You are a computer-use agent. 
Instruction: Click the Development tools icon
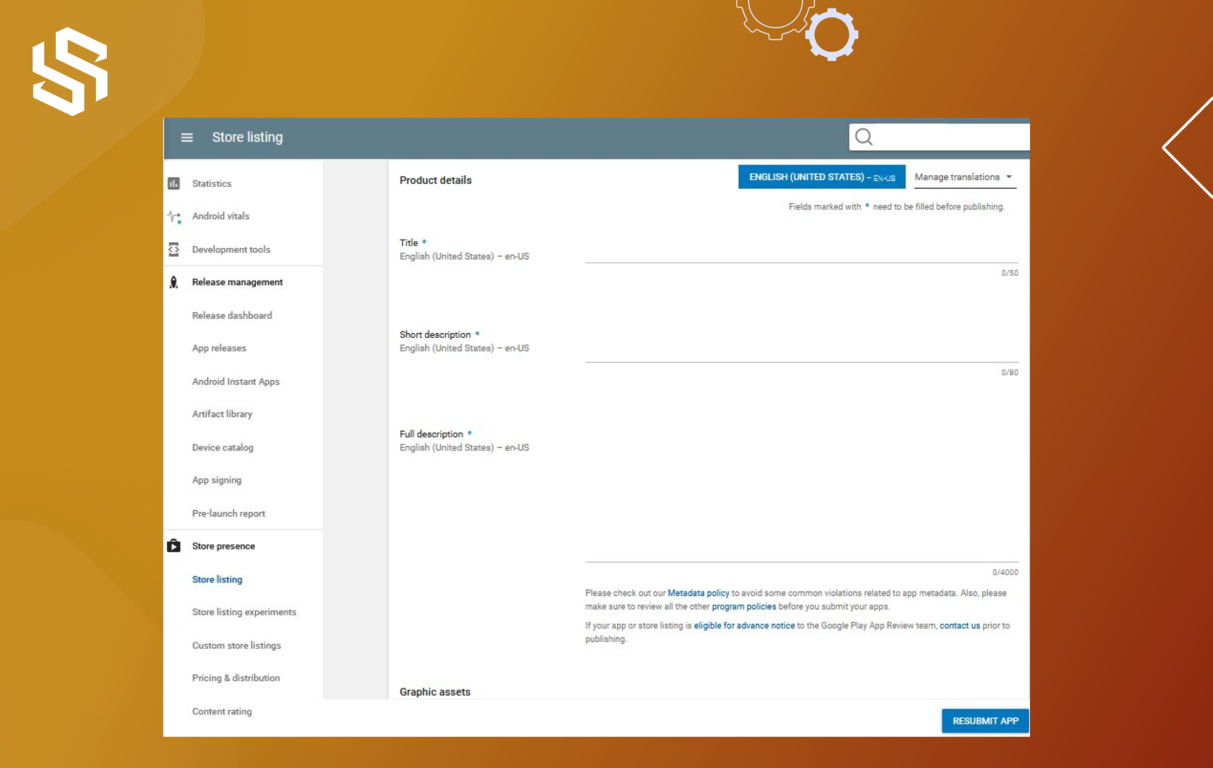[174, 249]
